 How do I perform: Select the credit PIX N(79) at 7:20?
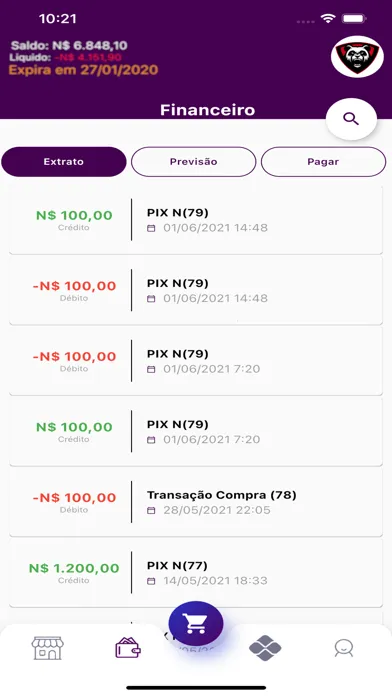(196, 431)
